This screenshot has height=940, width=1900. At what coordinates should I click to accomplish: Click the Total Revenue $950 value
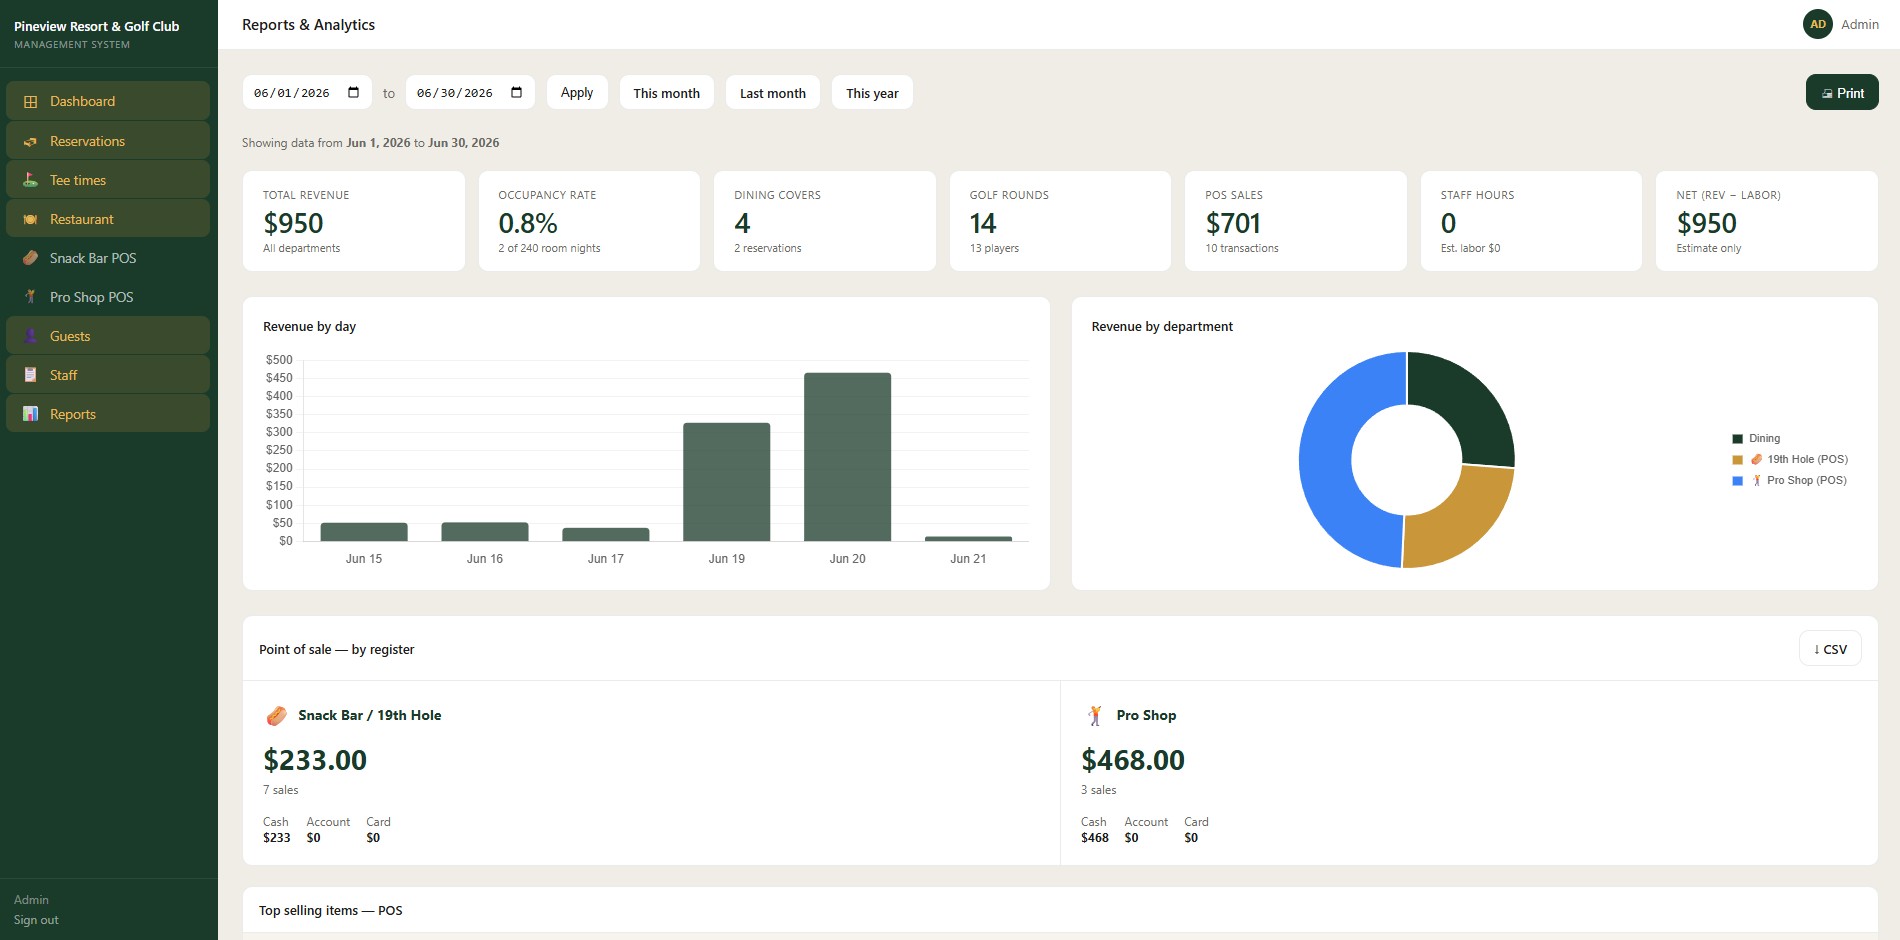(293, 223)
